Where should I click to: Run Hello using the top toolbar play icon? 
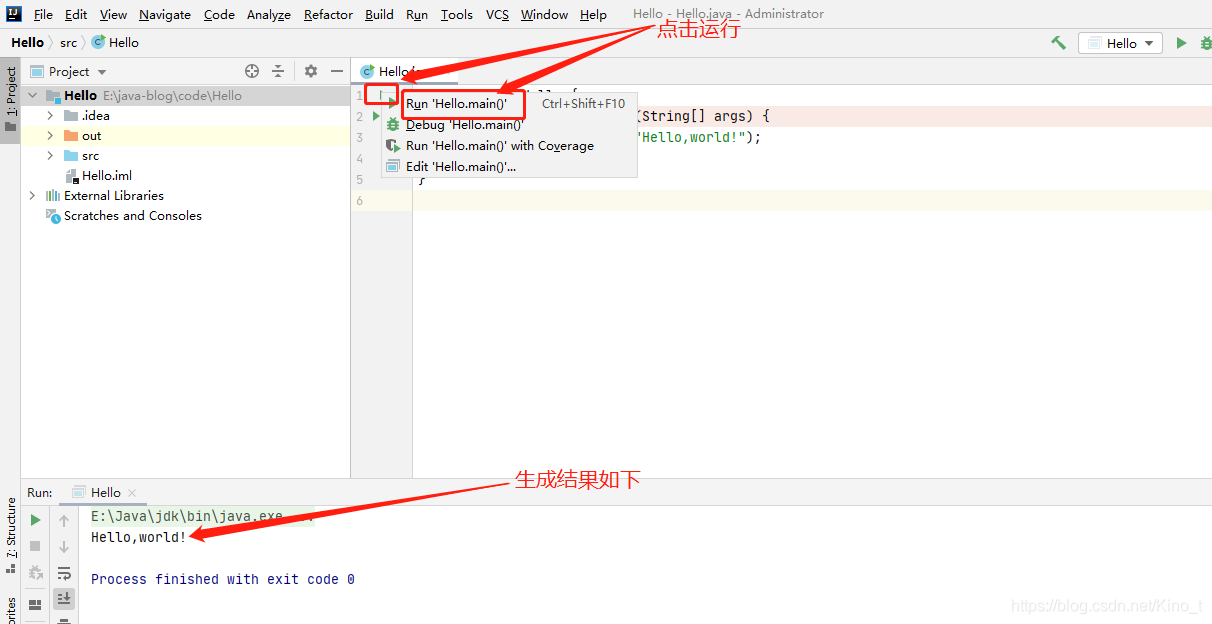pos(1181,43)
